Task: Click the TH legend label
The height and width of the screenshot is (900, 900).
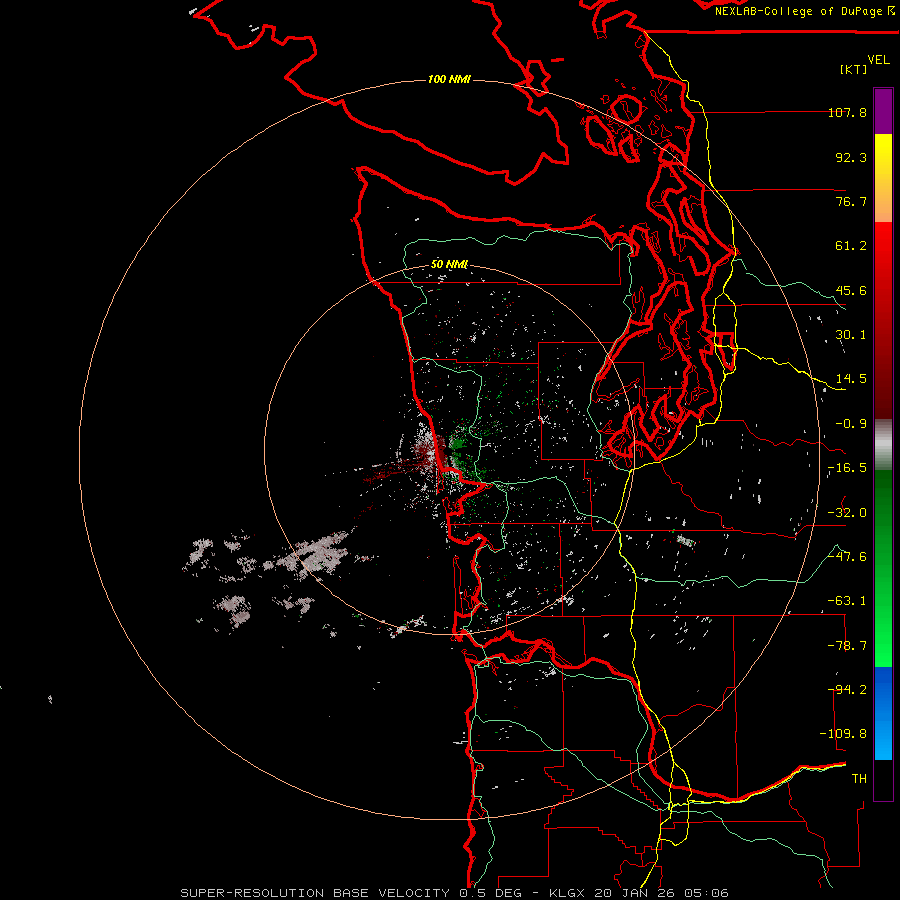Action: pyautogui.click(x=859, y=779)
